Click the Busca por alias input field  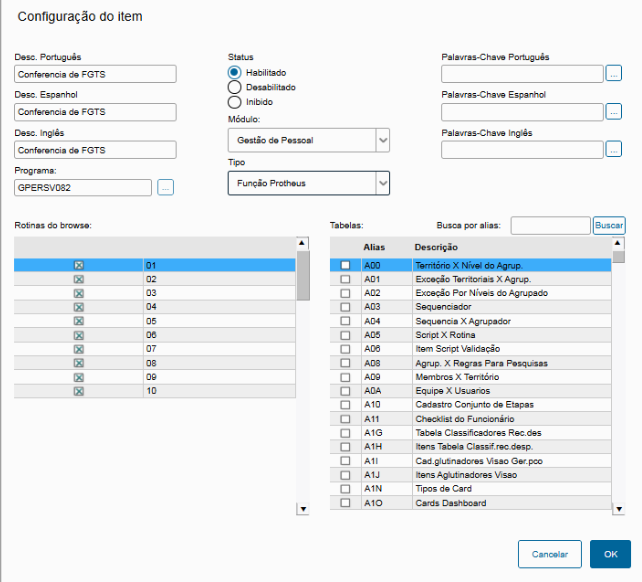(549, 226)
